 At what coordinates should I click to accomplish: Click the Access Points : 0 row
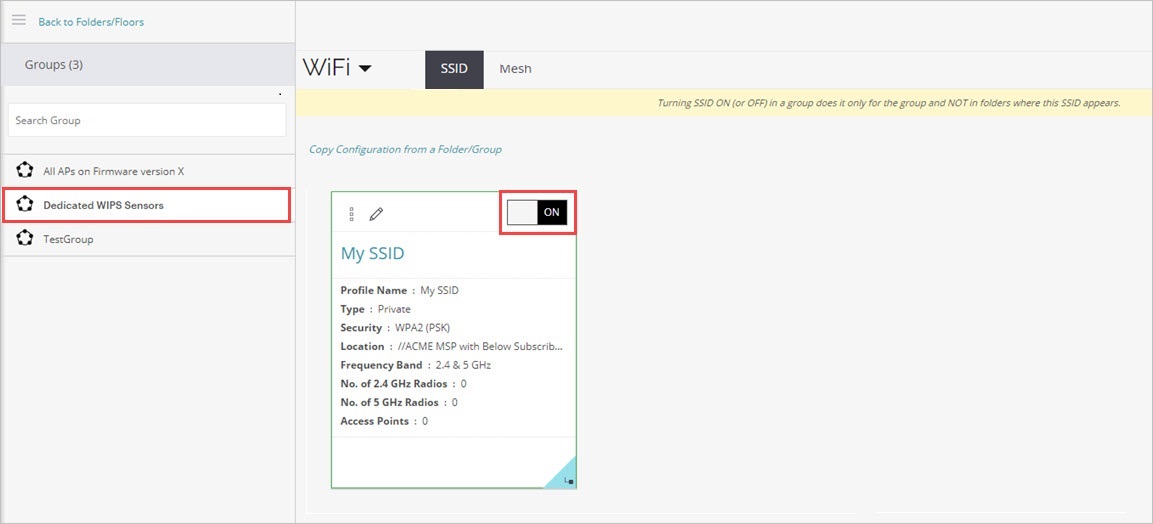tap(385, 421)
